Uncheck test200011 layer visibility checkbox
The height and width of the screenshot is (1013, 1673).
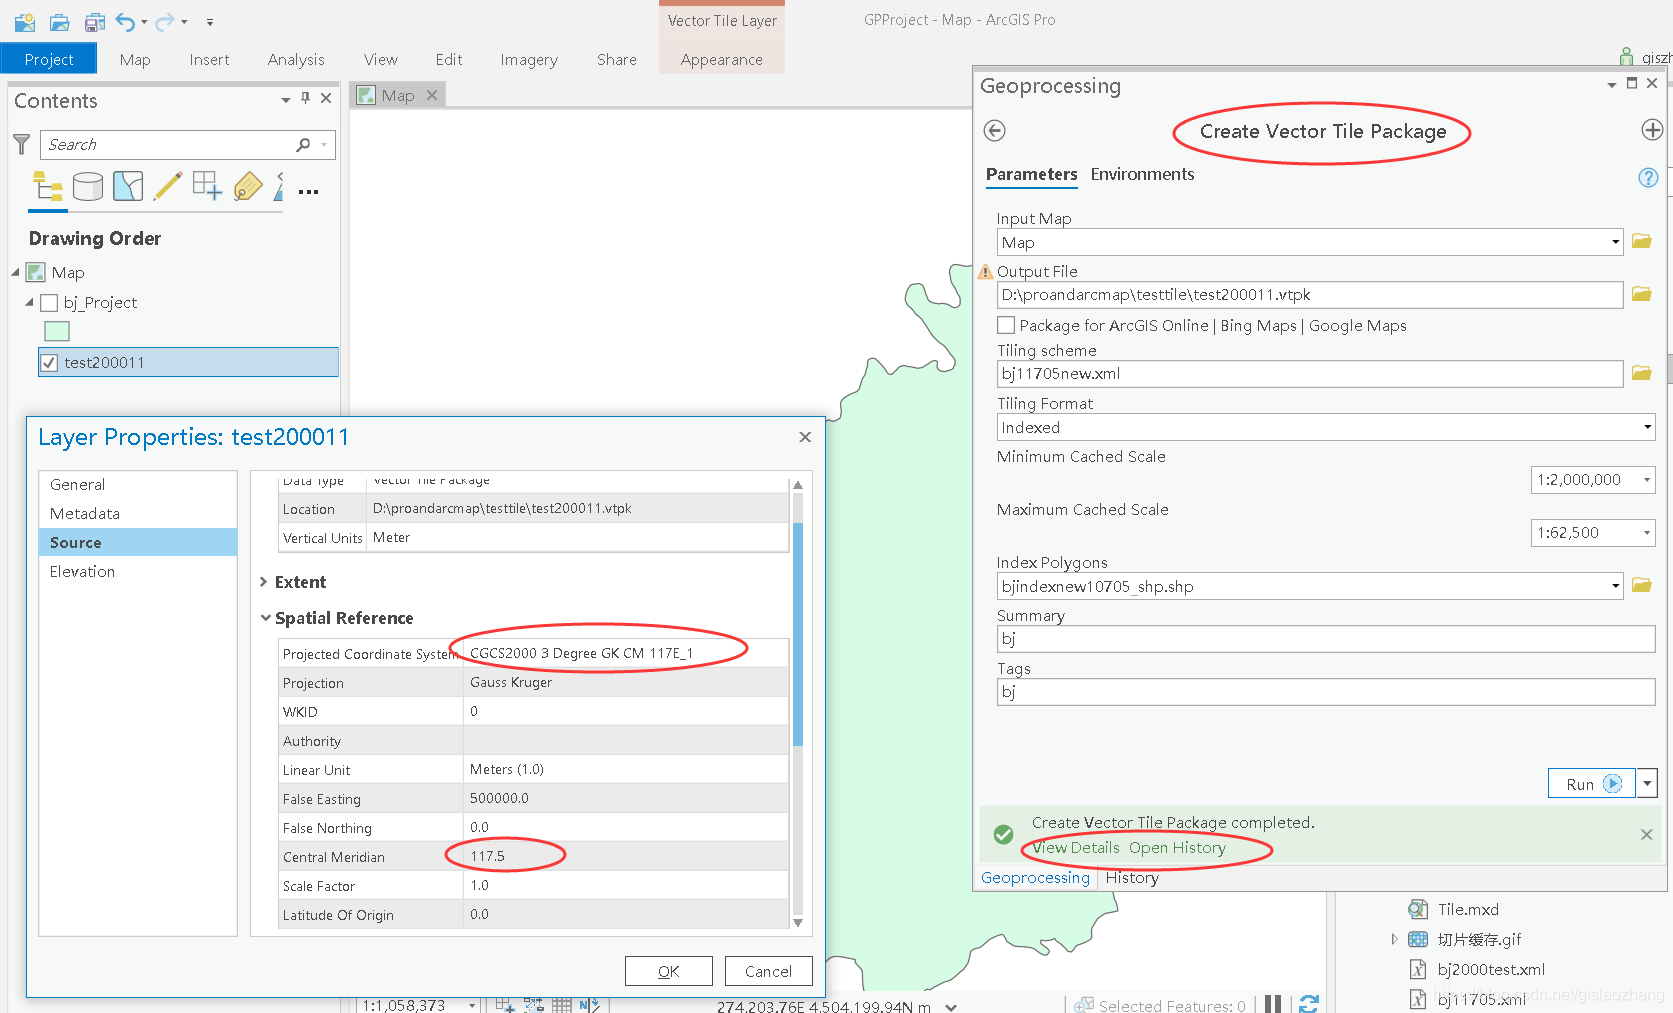coord(48,362)
